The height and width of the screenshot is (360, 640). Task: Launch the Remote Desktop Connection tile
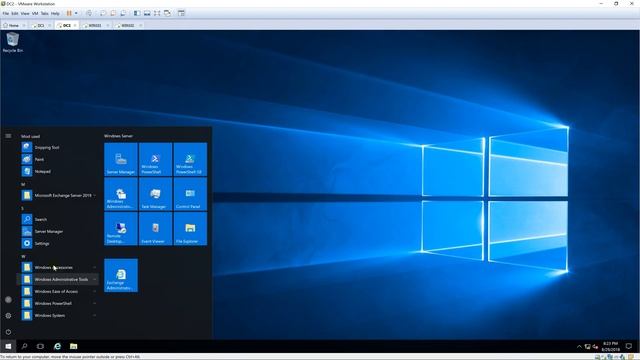[121, 229]
